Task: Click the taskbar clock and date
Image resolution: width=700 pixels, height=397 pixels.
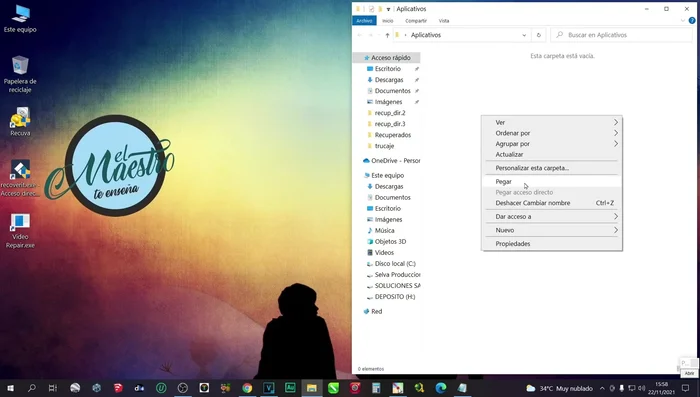Action: 662,388
